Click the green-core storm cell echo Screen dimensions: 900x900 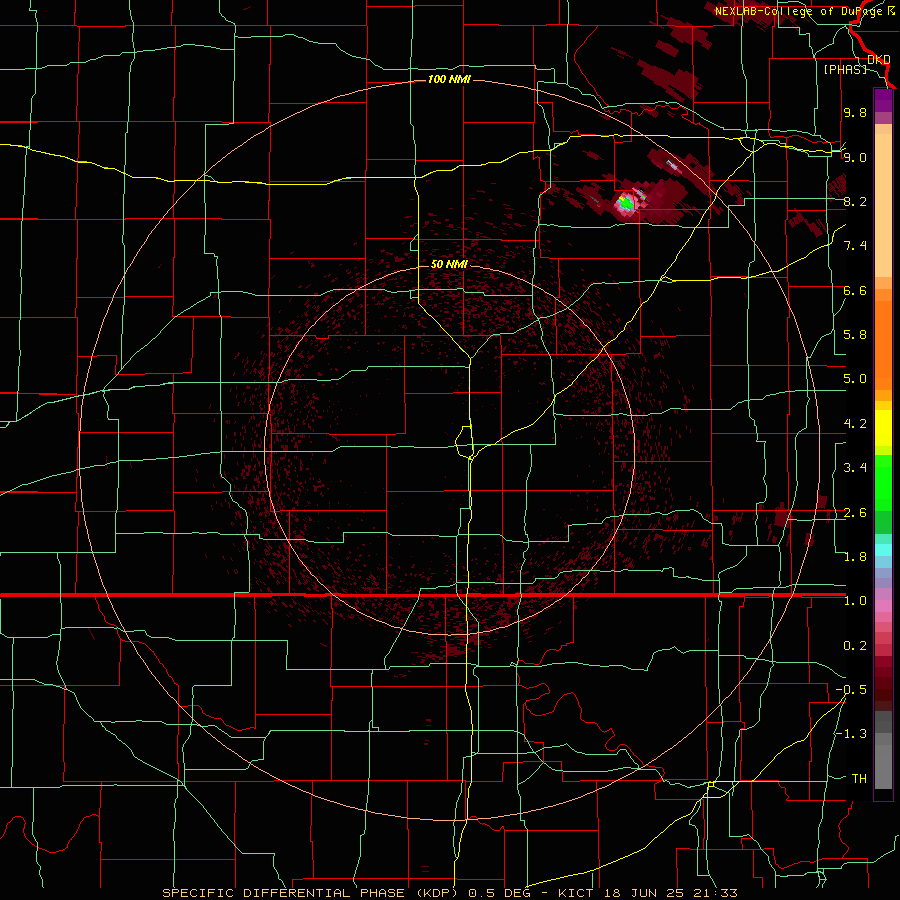(x=626, y=203)
